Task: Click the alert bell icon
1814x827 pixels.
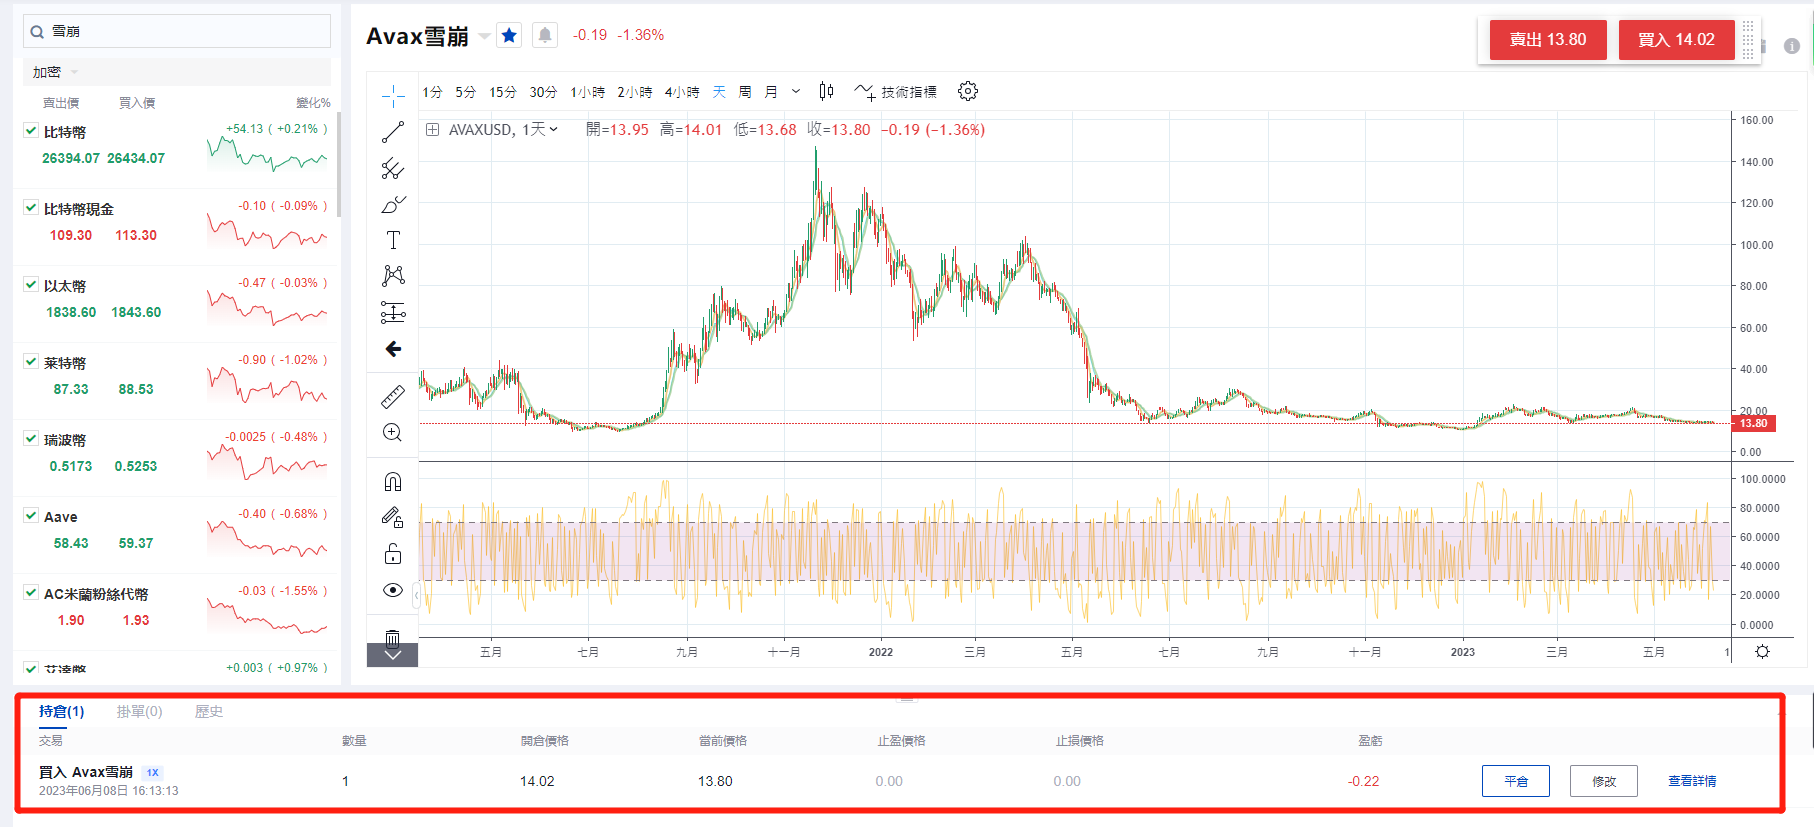Action: coord(545,36)
